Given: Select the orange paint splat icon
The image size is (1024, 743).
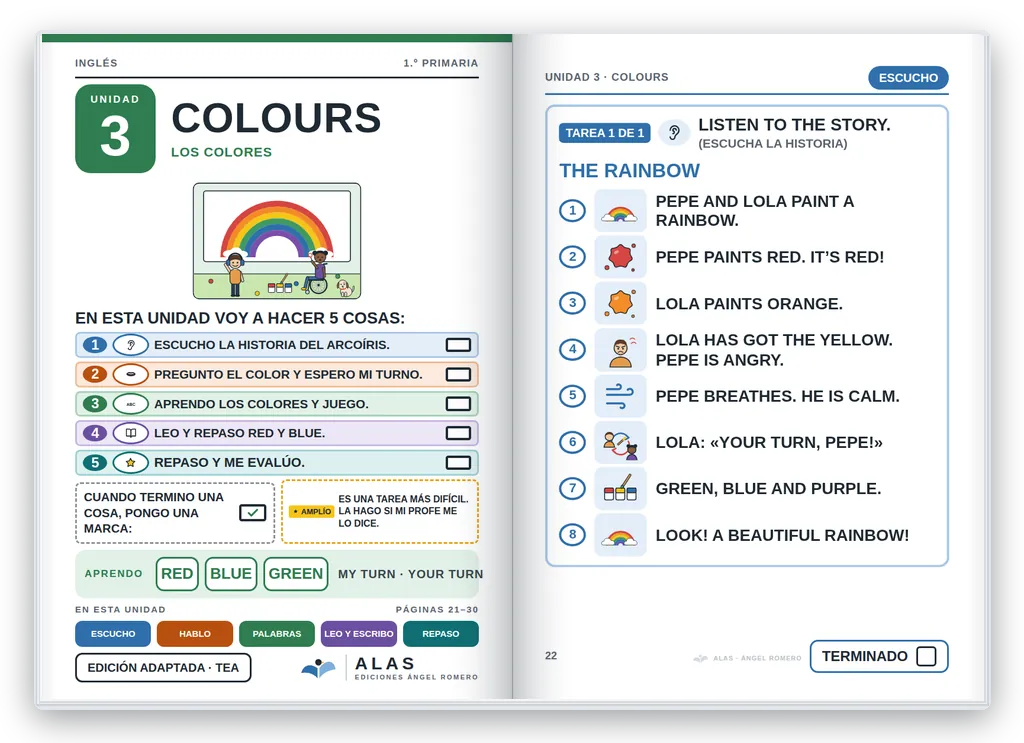Looking at the screenshot, I should 620,303.
